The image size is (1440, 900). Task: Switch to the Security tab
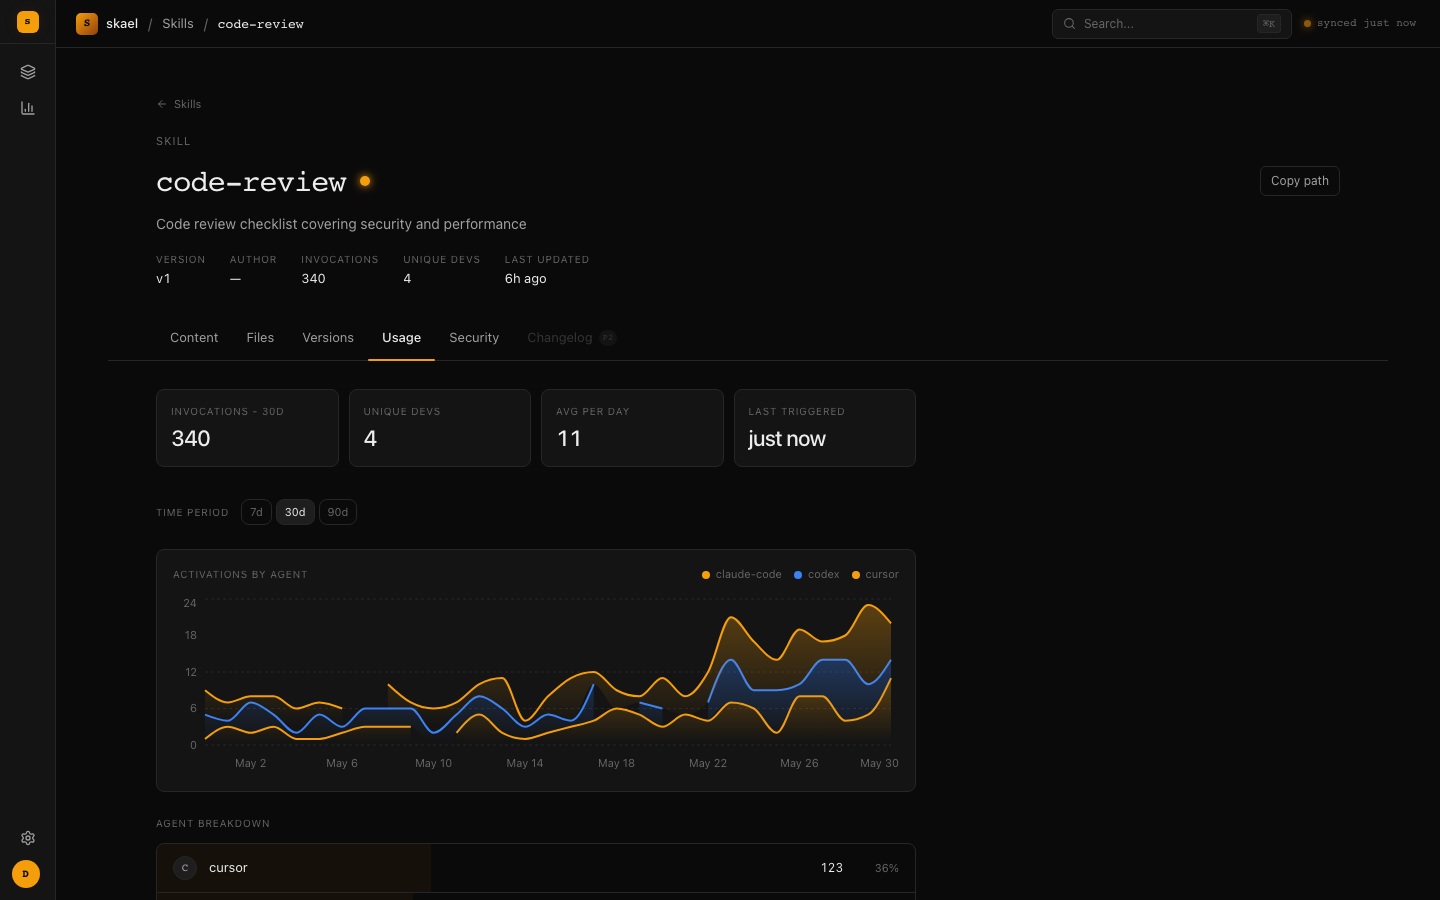click(474, 338)
